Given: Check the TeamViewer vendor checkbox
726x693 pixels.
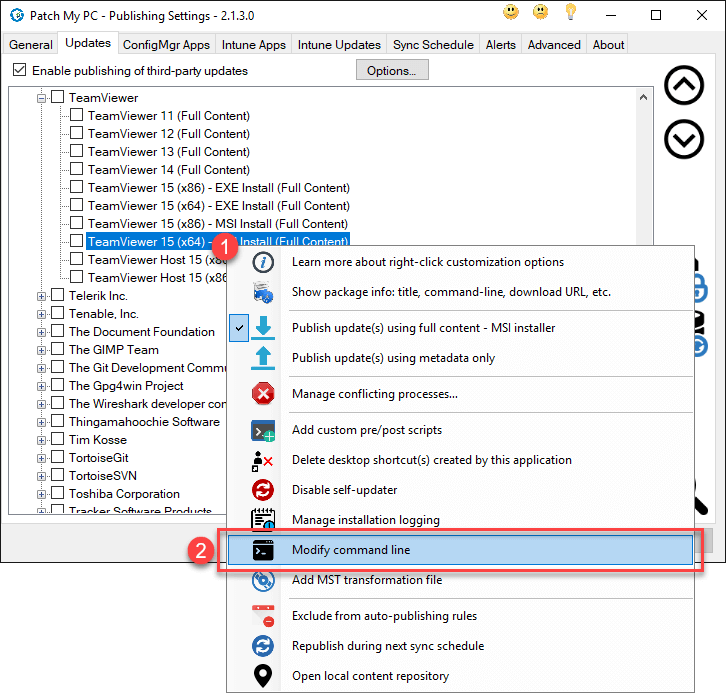Looking at the screenshot, I should tap(57, 97).
